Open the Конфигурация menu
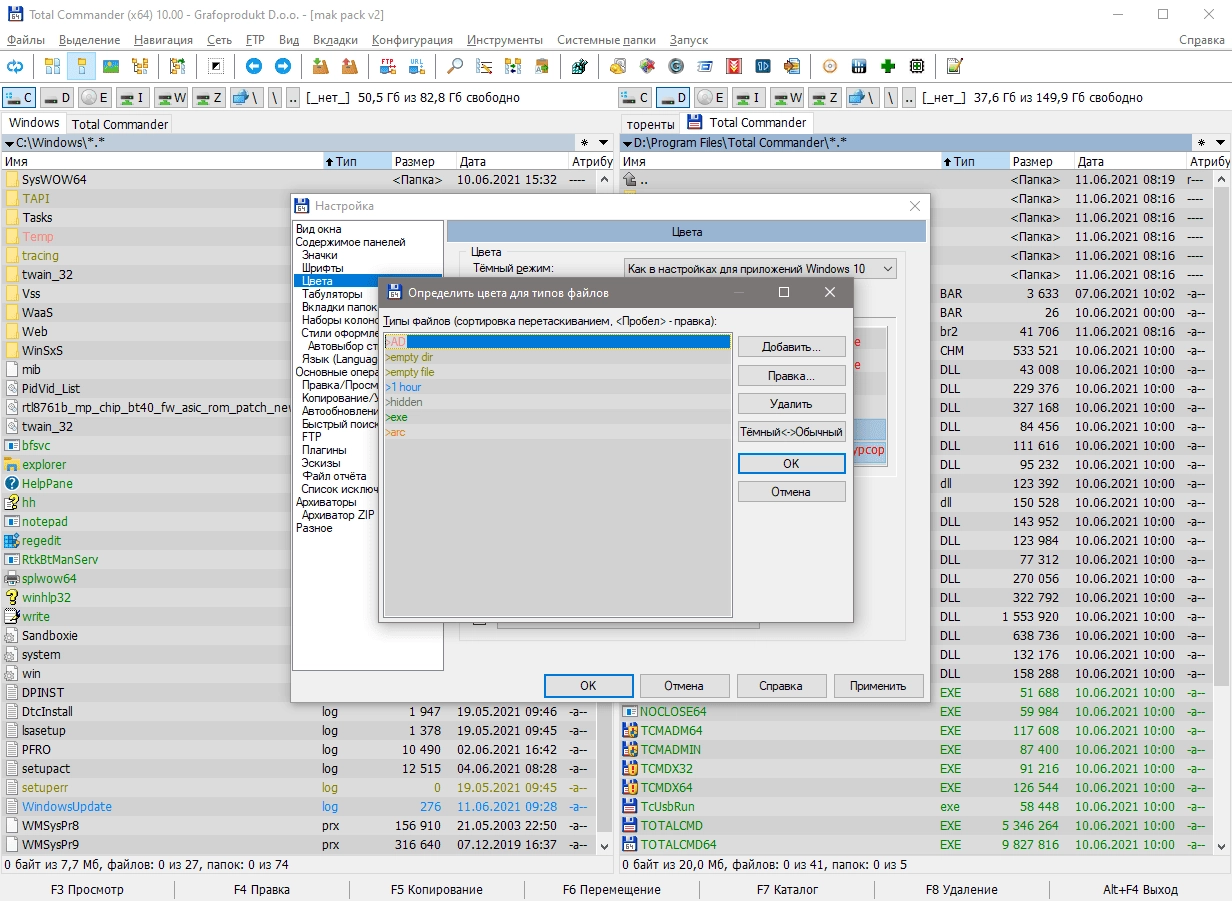 click(412, 40)
